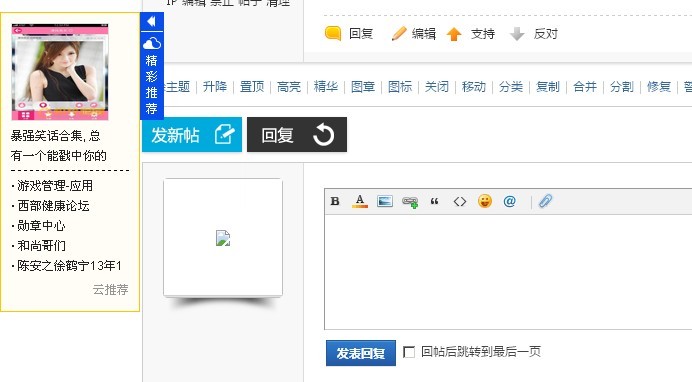
Task: Select the 图标 moderation option
Action: coord(400,86)
